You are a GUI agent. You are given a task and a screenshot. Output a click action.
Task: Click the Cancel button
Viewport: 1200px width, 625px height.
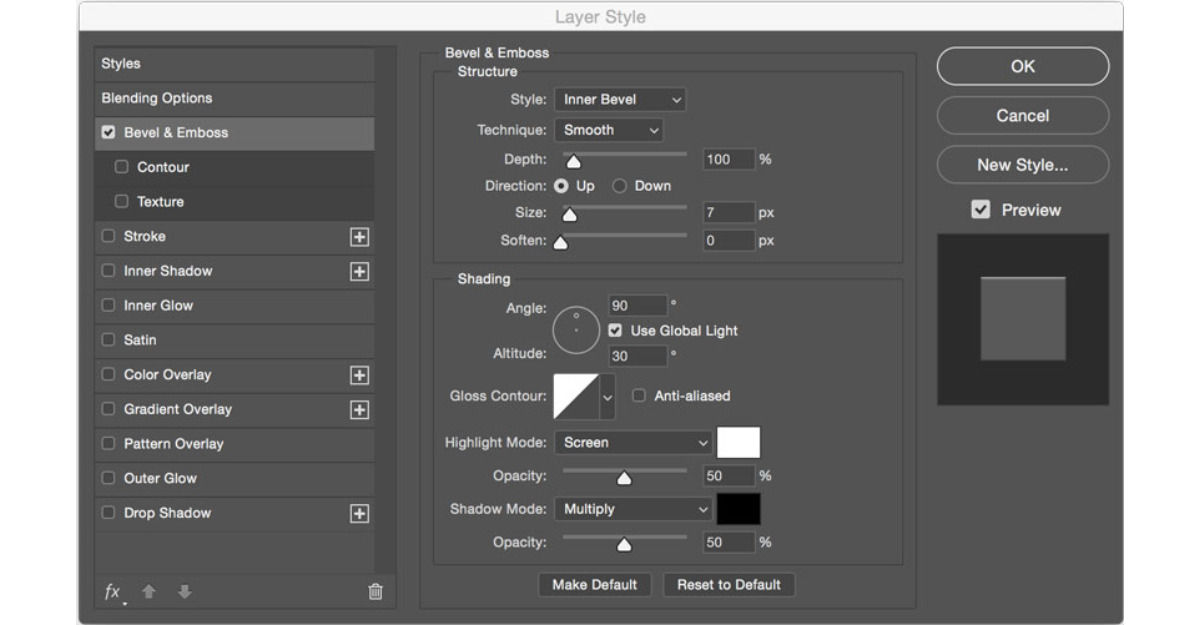click(1023, 116)
